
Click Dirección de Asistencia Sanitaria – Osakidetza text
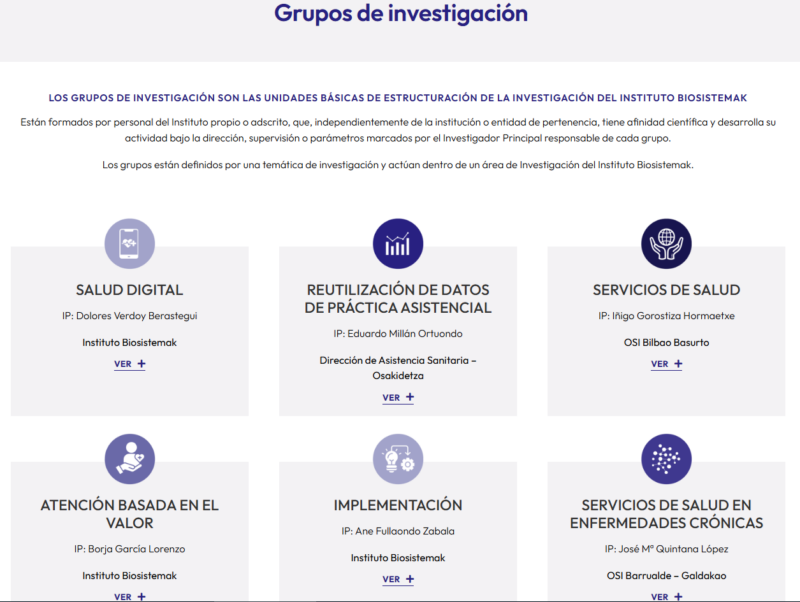pos(398,368)
